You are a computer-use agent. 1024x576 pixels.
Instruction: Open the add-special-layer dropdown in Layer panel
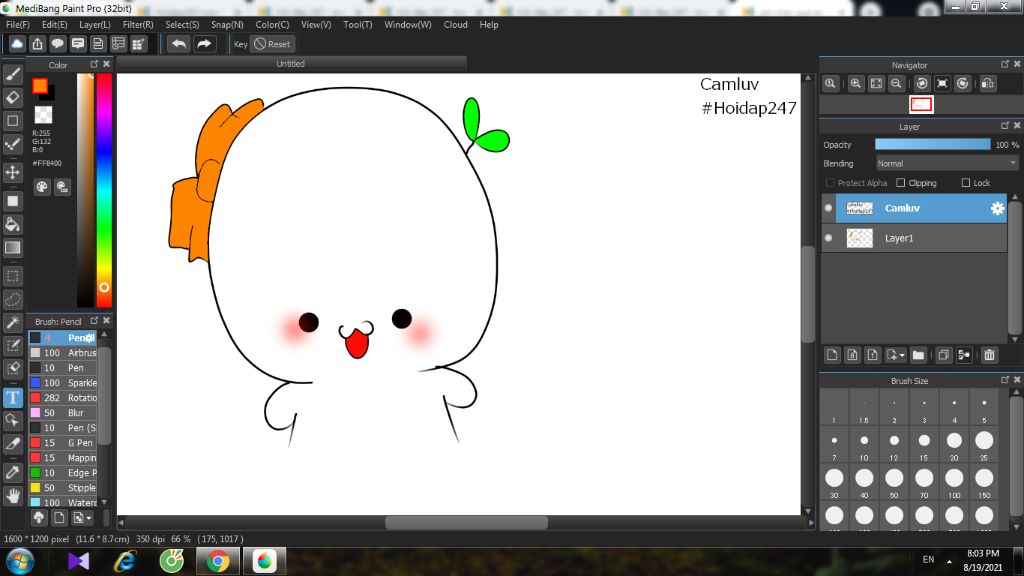click(x=895, y=355)
